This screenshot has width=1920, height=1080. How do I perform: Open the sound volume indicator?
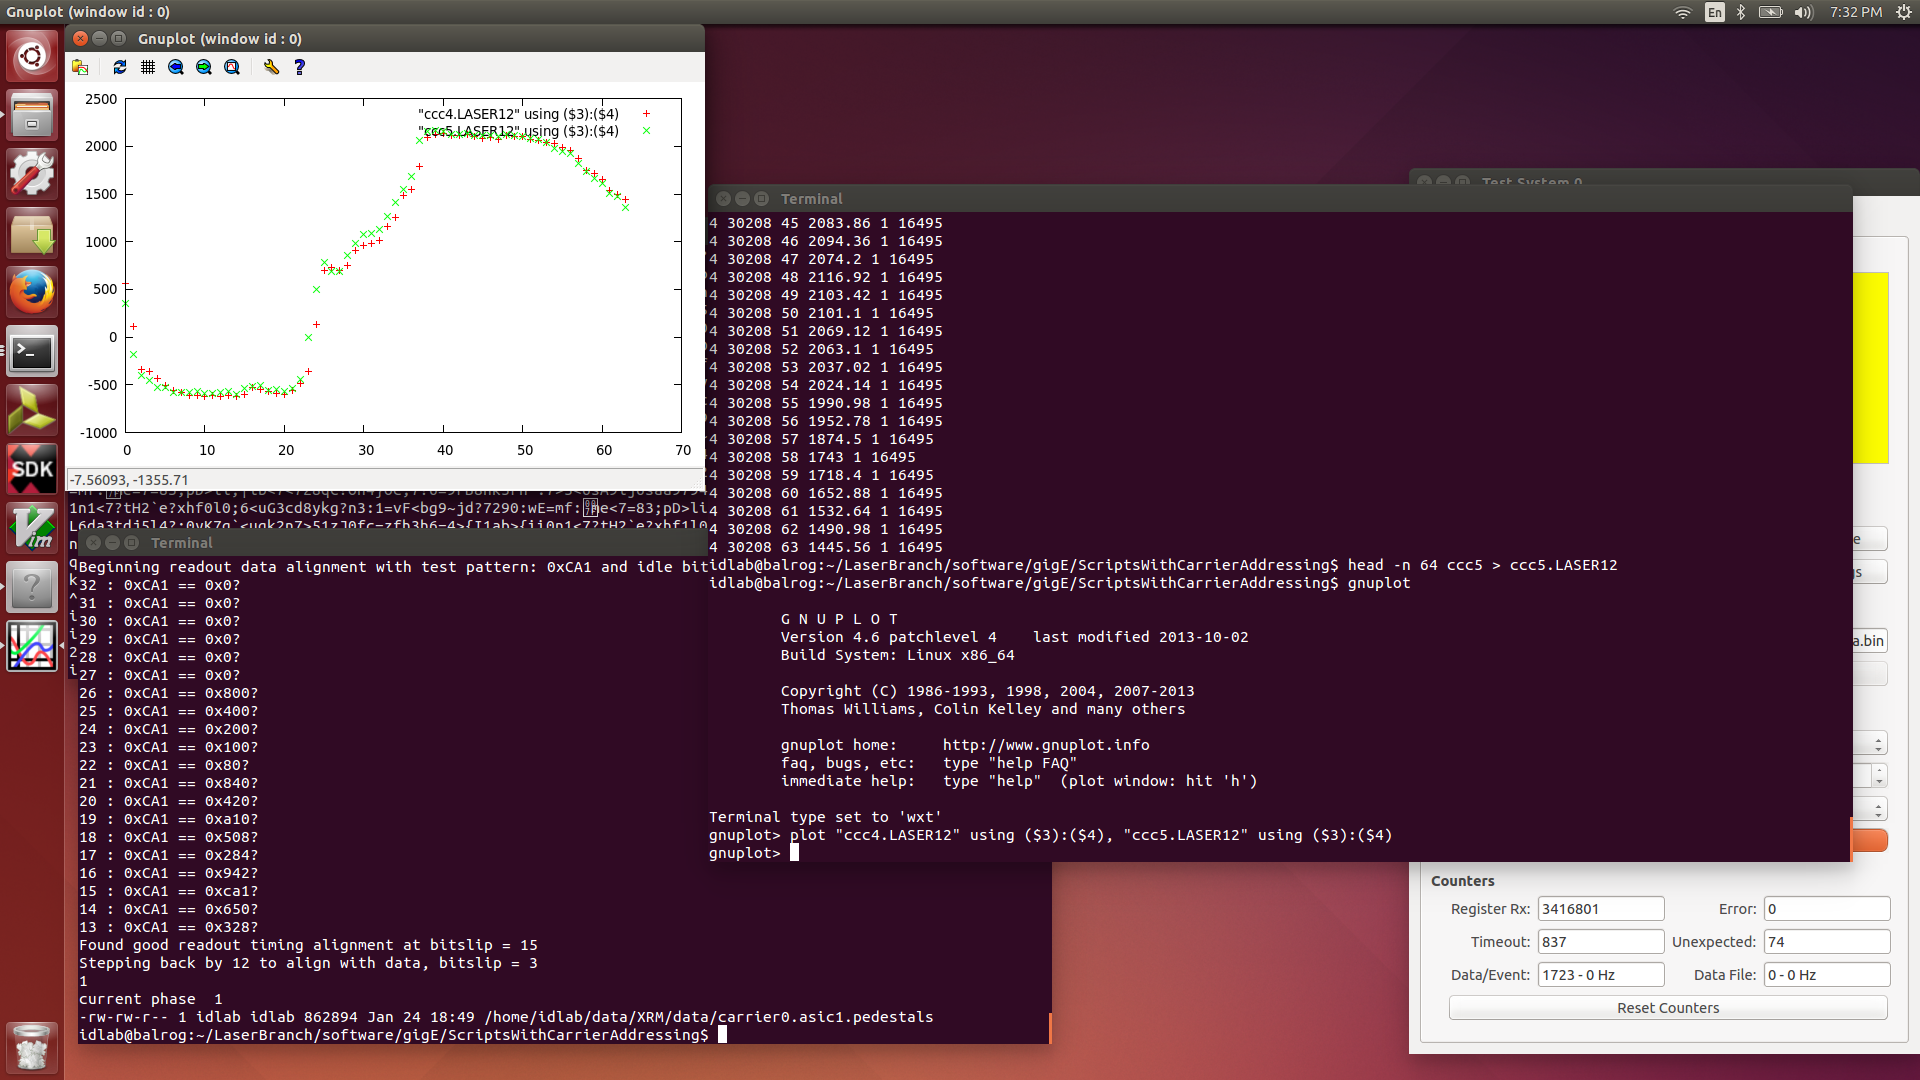pos(1804,12)
